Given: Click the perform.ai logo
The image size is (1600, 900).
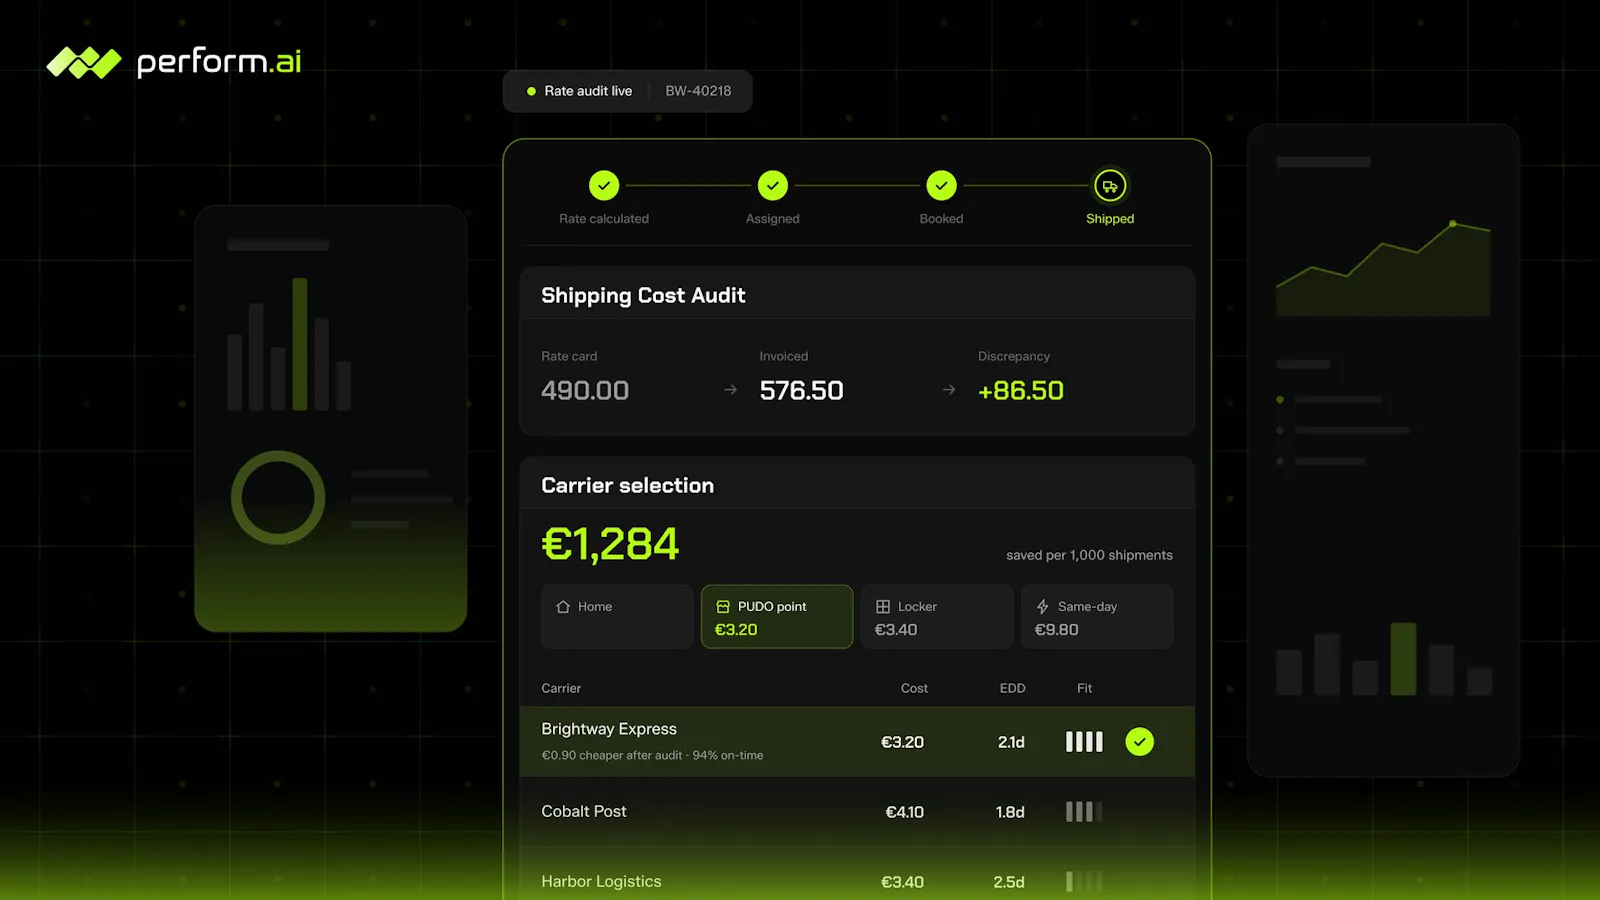Looking at the screenshot, I should [x=173, y=62].
